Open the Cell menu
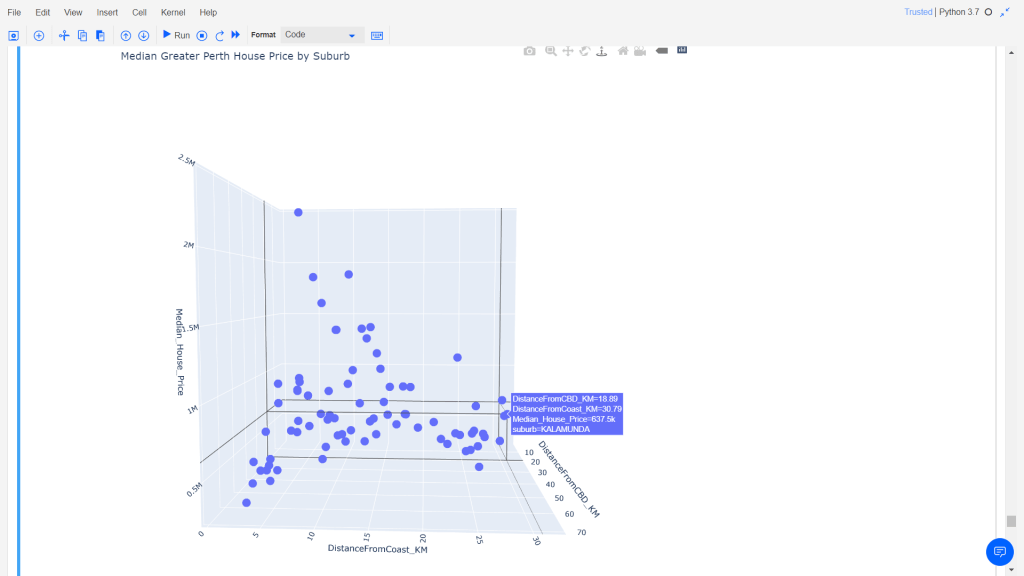Image resolution: width=1024 pixels, height=576 pixels. [x=139, y=12]
